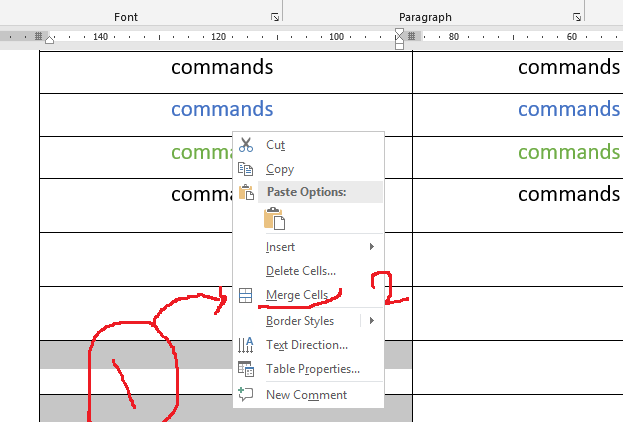Click the indent marker near ruler mark 100

(x=400, y=38)
